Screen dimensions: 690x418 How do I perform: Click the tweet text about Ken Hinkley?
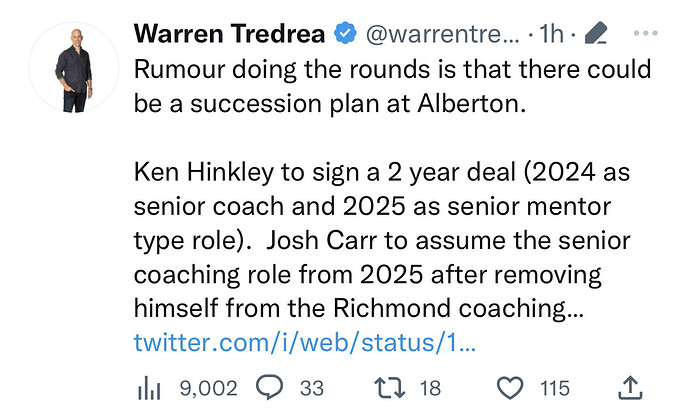(x=382, y=240)
